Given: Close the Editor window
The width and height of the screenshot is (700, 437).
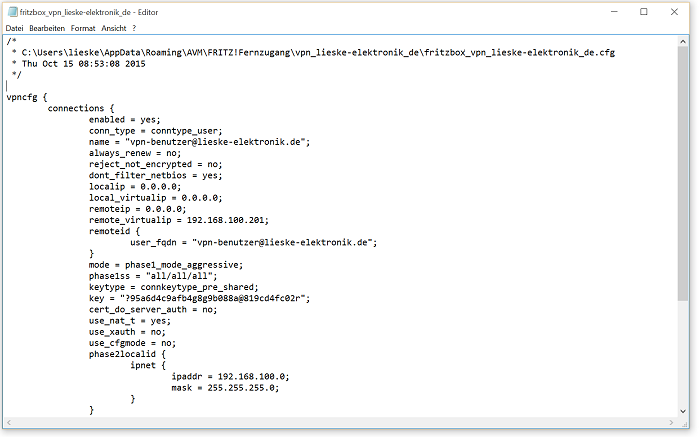Looking at the screenshot, I should 673,11.
